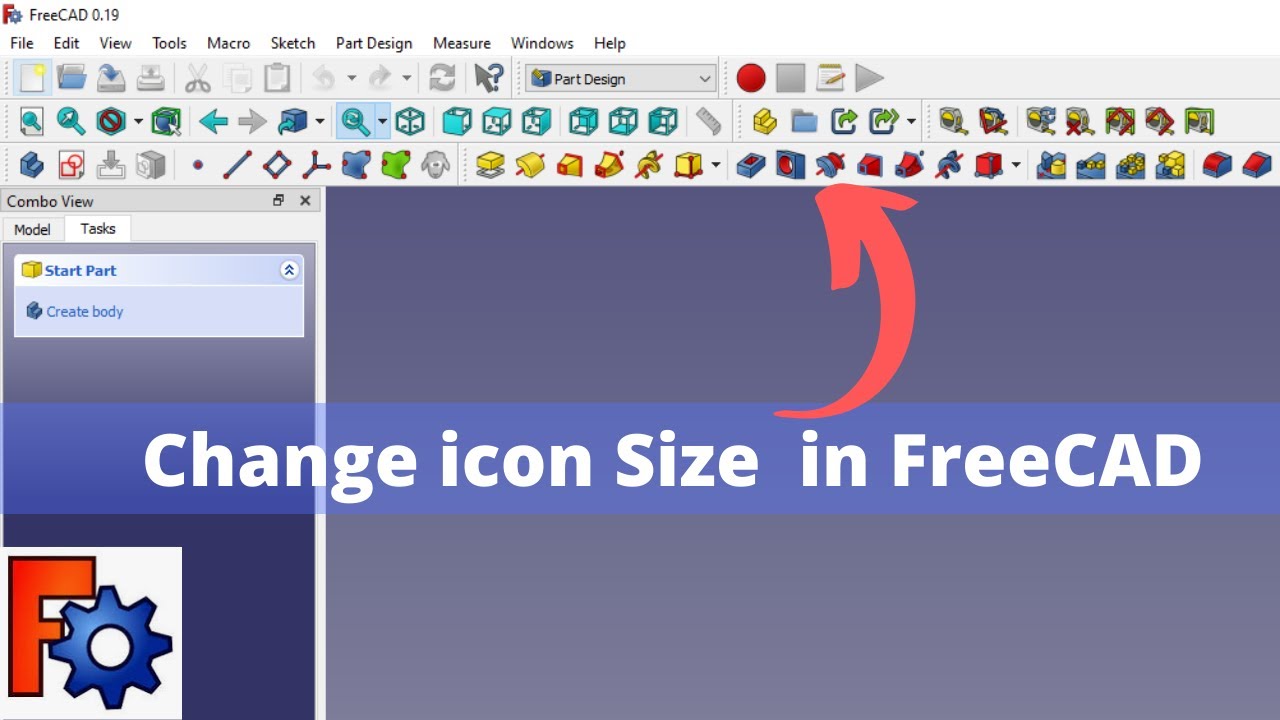Click the What's This help cursor icon
The width and height of the screenshot is (1280, 720).
488,78
